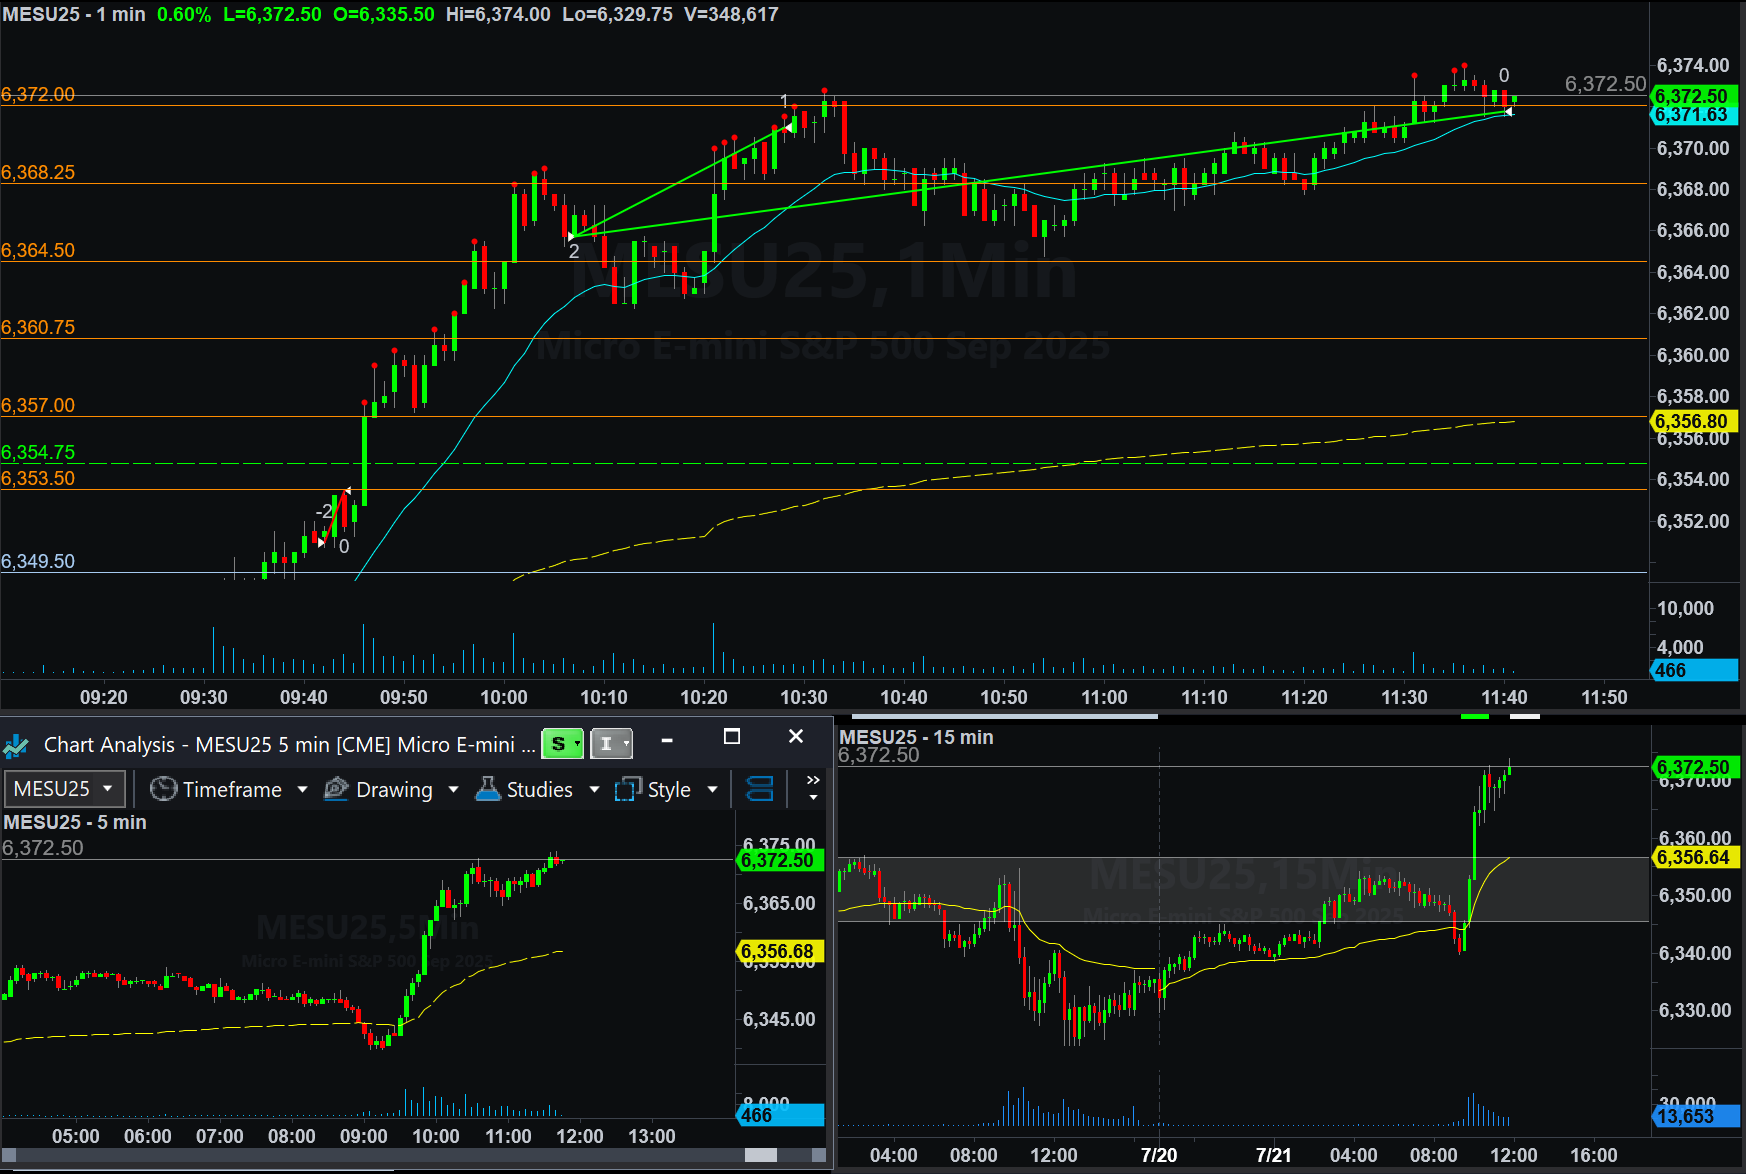Image resolution: width=1746 pixels, height=1174 pixels.
Task: Open the Style menu
Action: [x=669, y=789]
